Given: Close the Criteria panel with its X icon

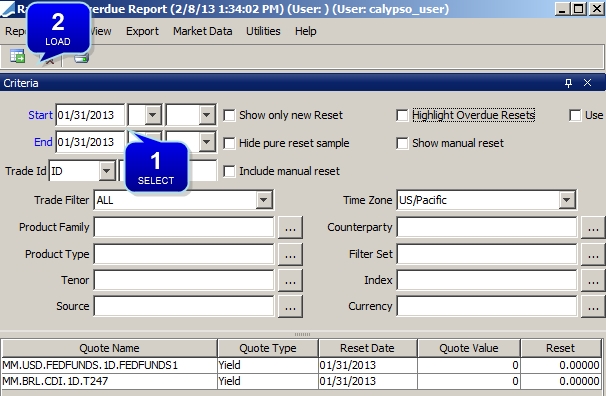Looking at the screenshot, I should [x=587, y=83].
